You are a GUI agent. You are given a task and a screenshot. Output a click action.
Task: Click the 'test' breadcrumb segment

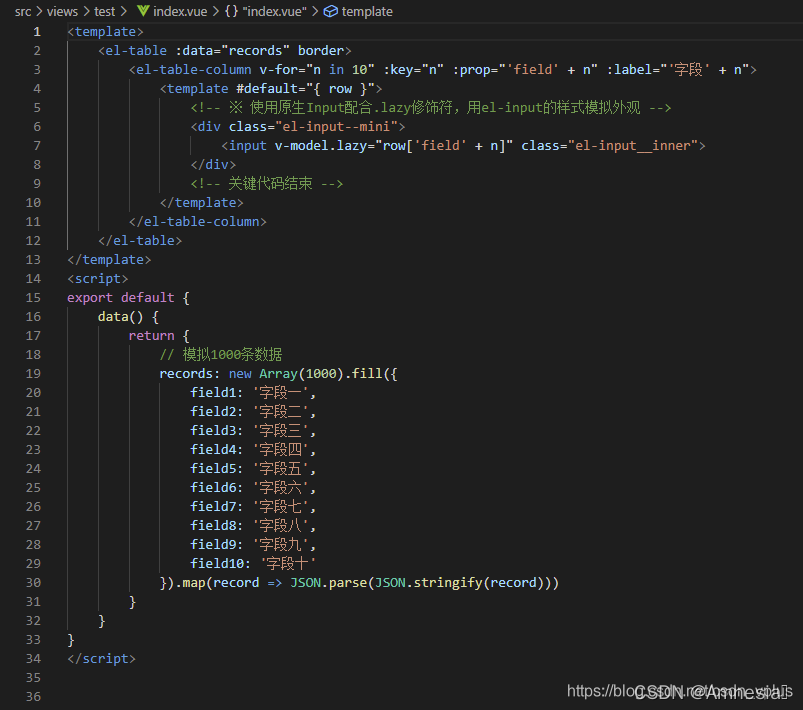click(104, 11)
